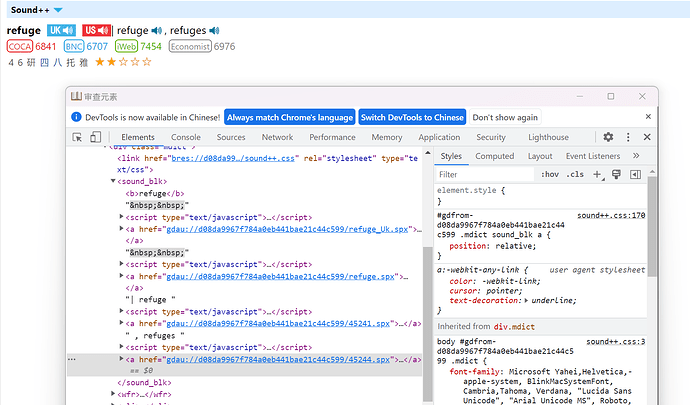Switch to the Sources tab
This screenshot has height=405, width=690.
(x=231, y=137)
